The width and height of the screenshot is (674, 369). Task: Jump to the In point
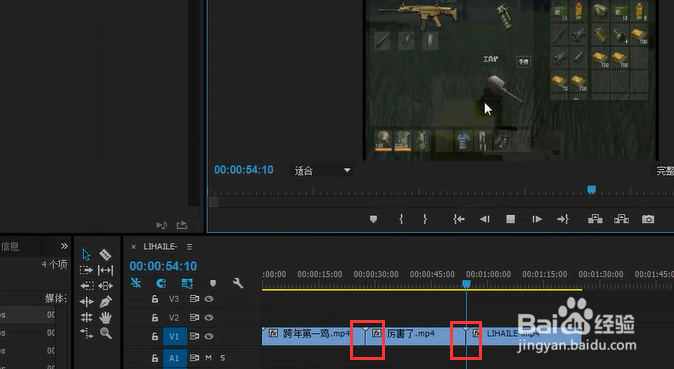459,219
